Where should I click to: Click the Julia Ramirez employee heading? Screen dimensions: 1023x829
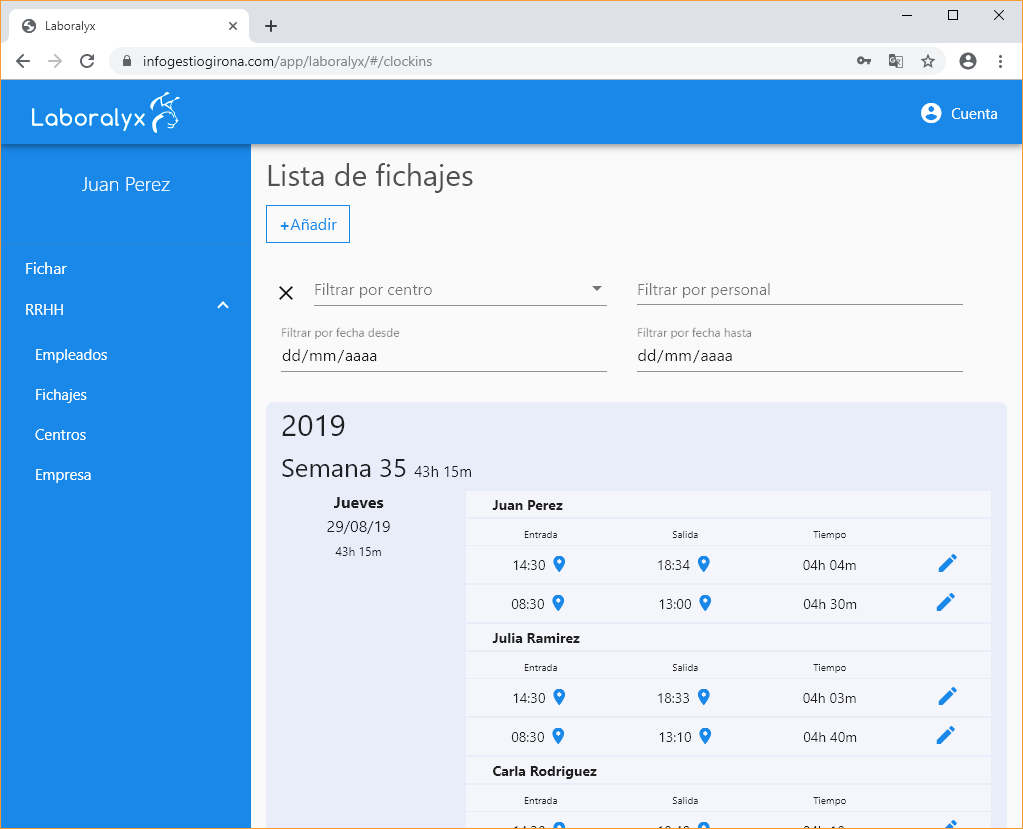pyautogui.click(x=536, y=638)
